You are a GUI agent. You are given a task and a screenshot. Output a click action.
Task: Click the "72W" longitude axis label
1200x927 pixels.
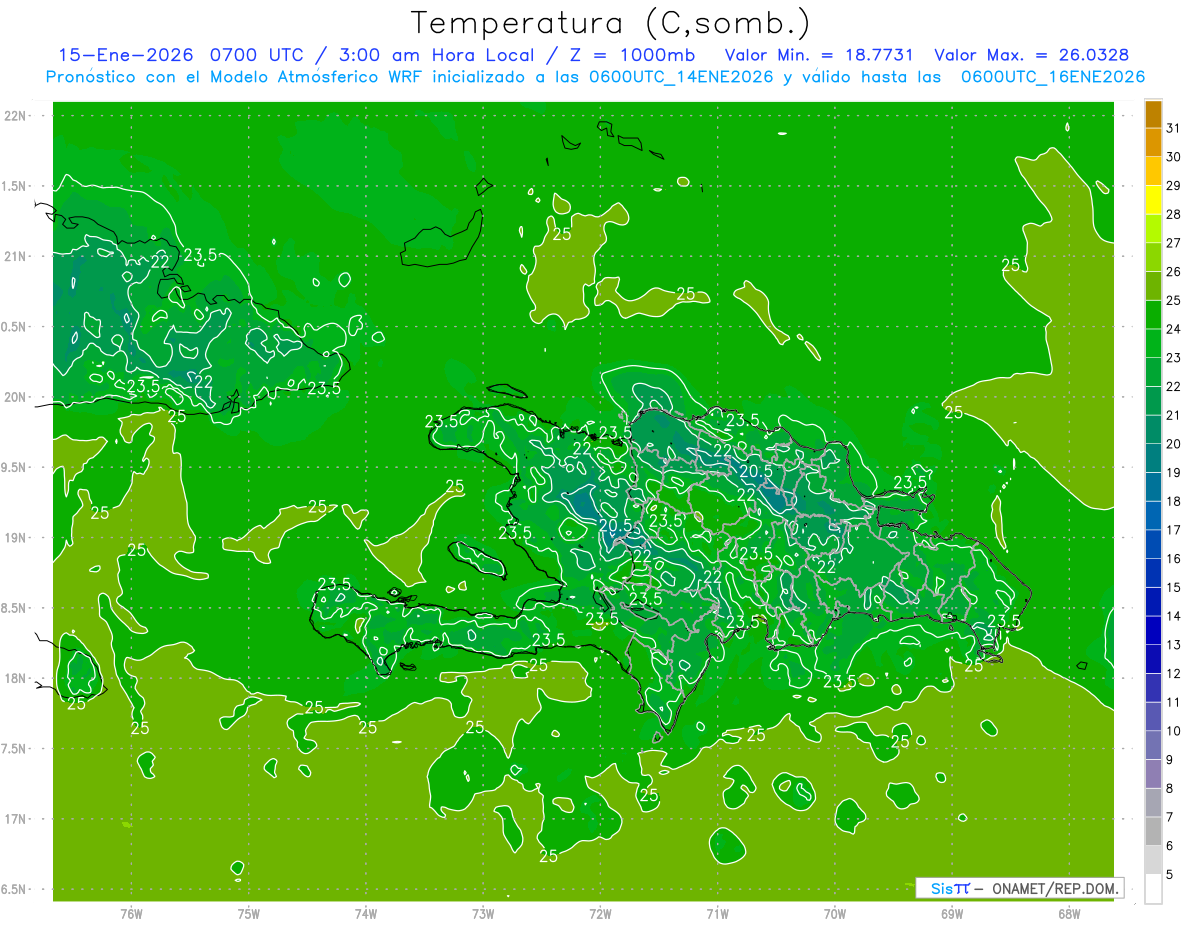click(601, 913)
